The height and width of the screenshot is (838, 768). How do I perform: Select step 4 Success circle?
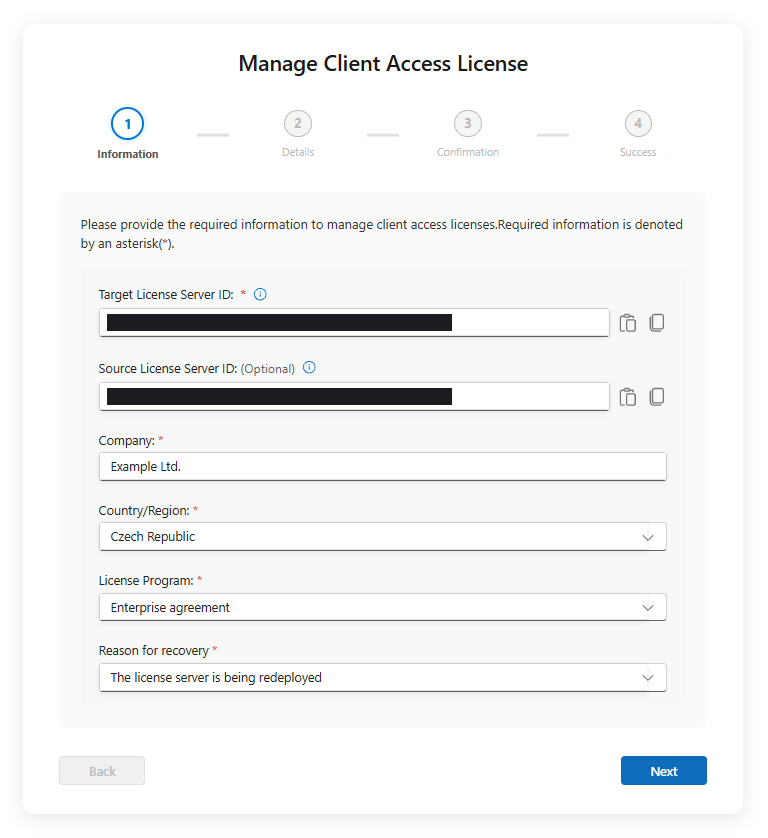click(638, 123)
